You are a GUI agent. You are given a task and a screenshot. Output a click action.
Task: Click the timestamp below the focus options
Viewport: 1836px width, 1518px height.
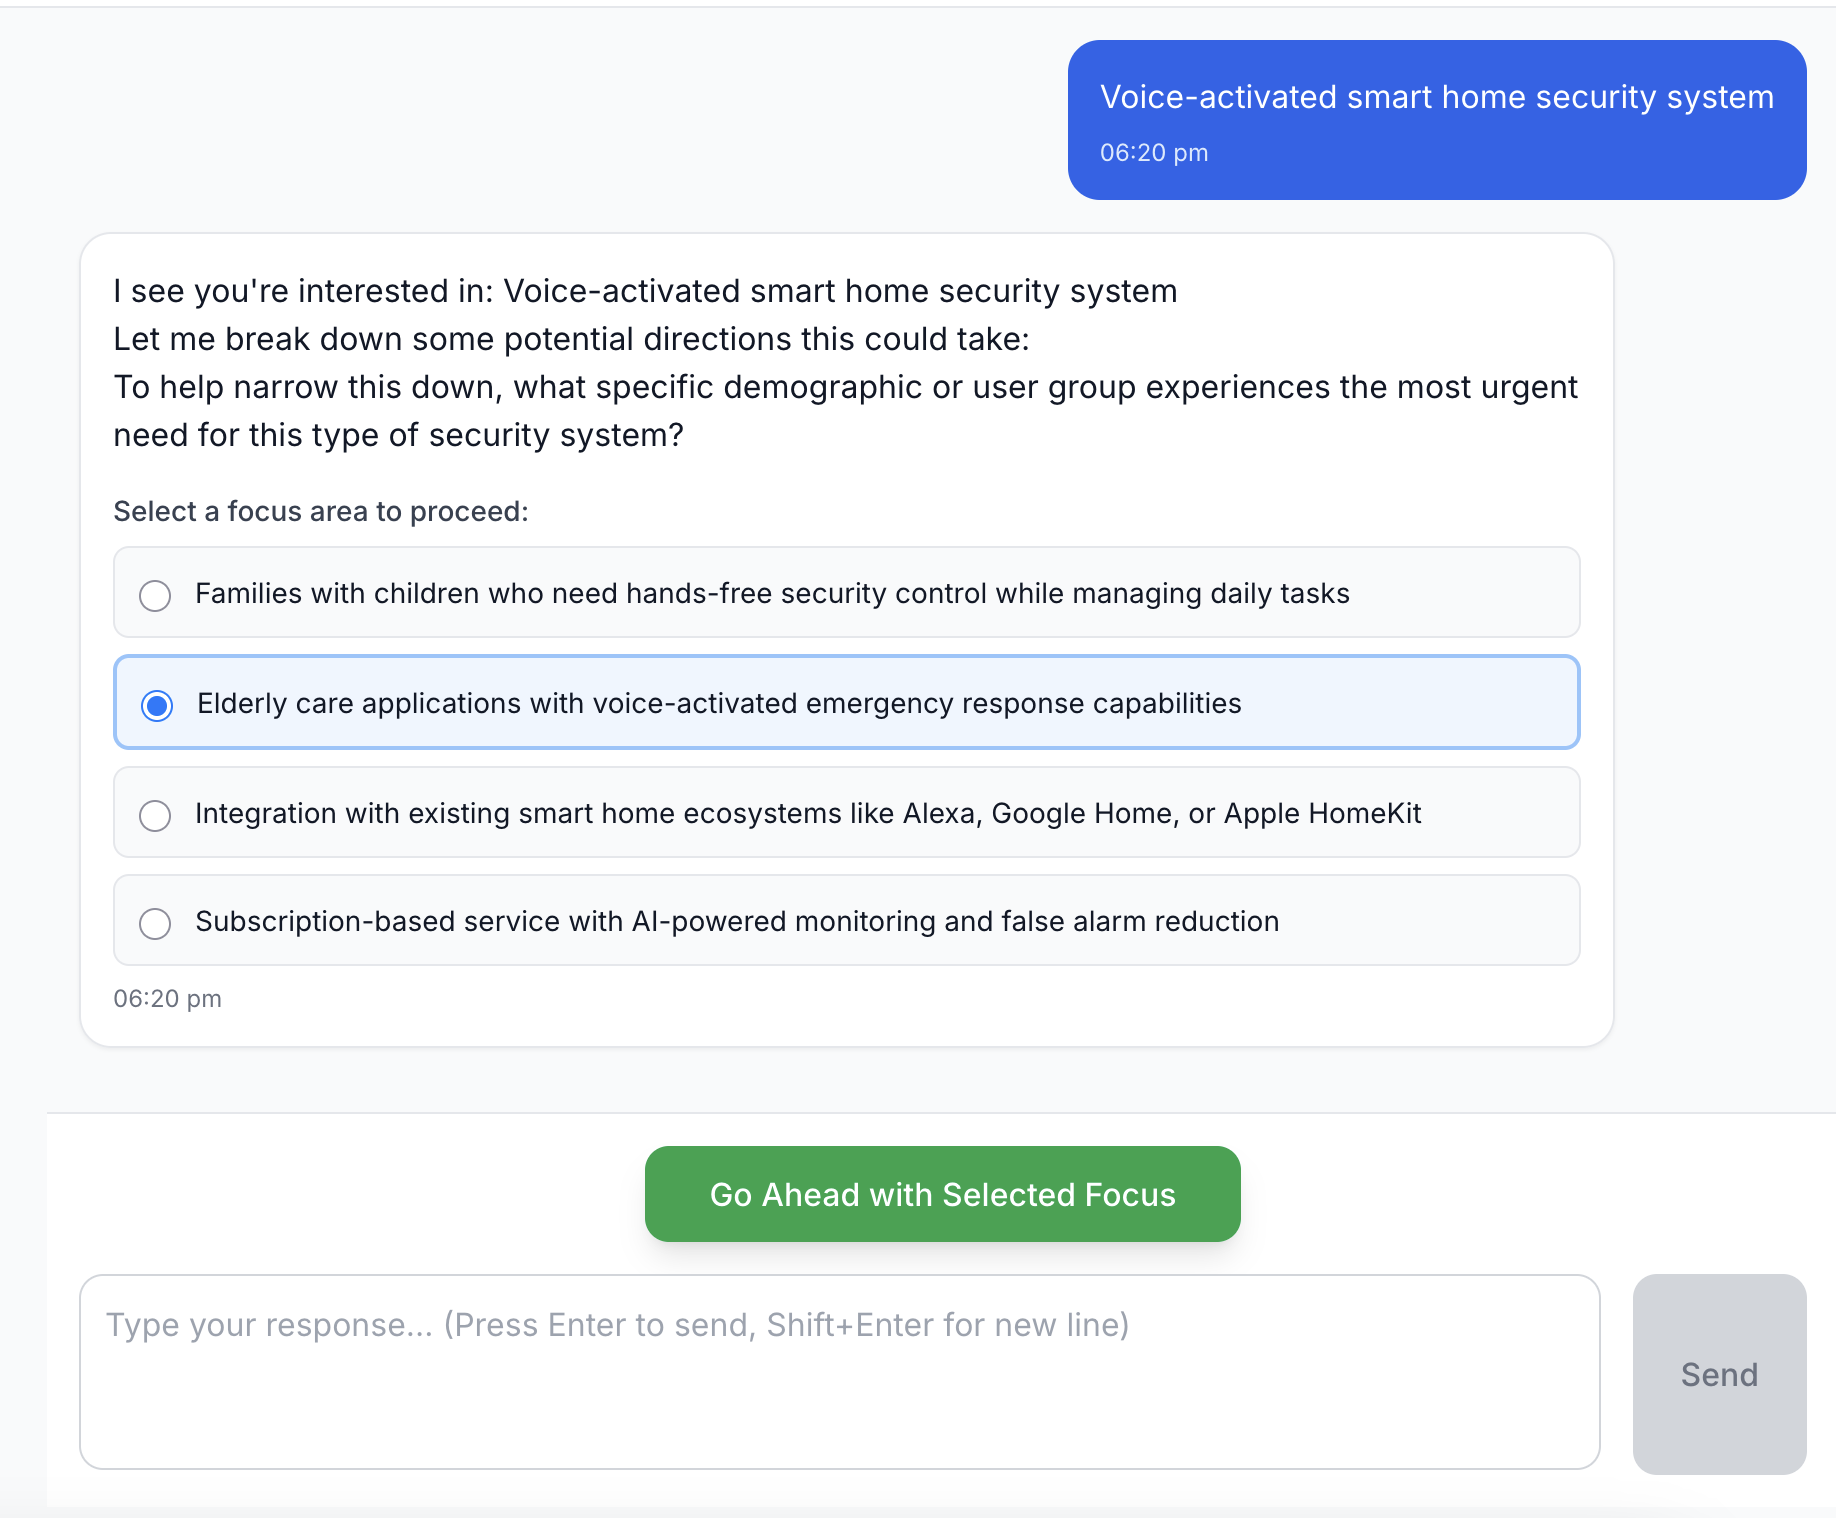tap(167, 999)
